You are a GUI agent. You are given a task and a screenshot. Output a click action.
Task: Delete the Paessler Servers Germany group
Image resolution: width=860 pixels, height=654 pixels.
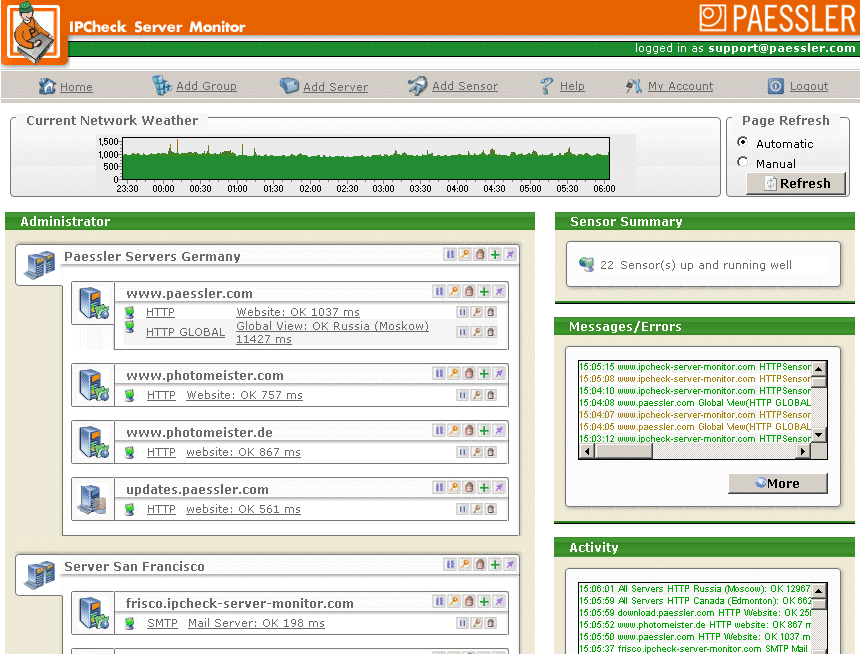[480, 254]
